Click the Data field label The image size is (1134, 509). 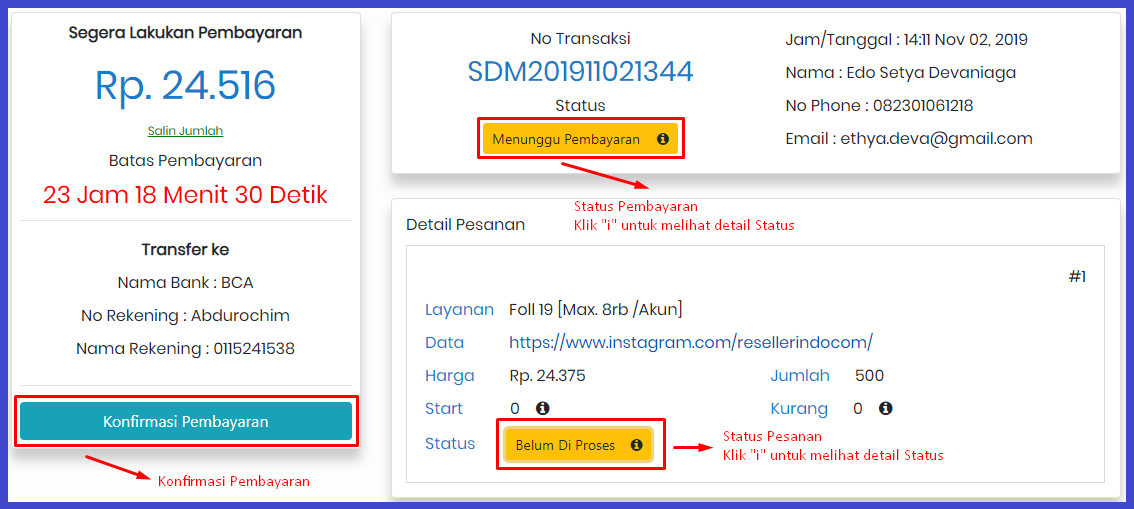445,343
